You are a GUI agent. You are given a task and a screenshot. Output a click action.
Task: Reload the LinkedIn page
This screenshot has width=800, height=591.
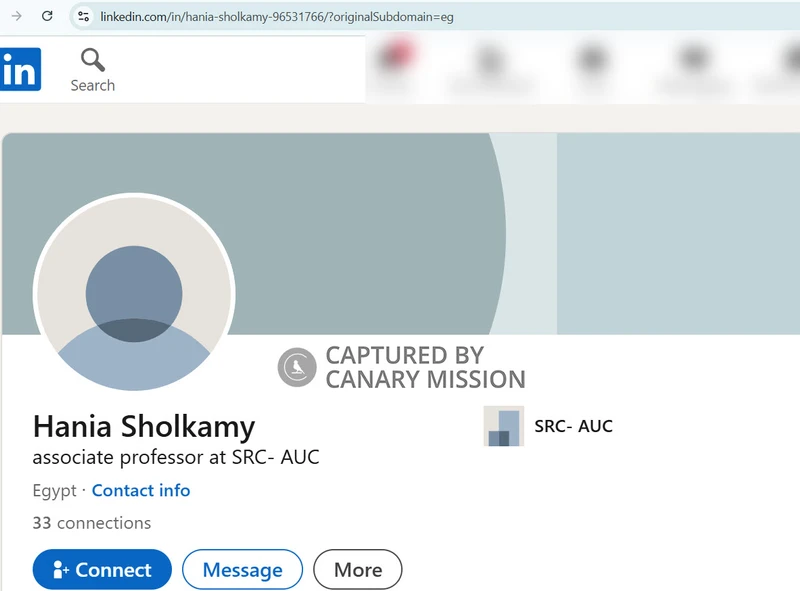tap(47, 16)
